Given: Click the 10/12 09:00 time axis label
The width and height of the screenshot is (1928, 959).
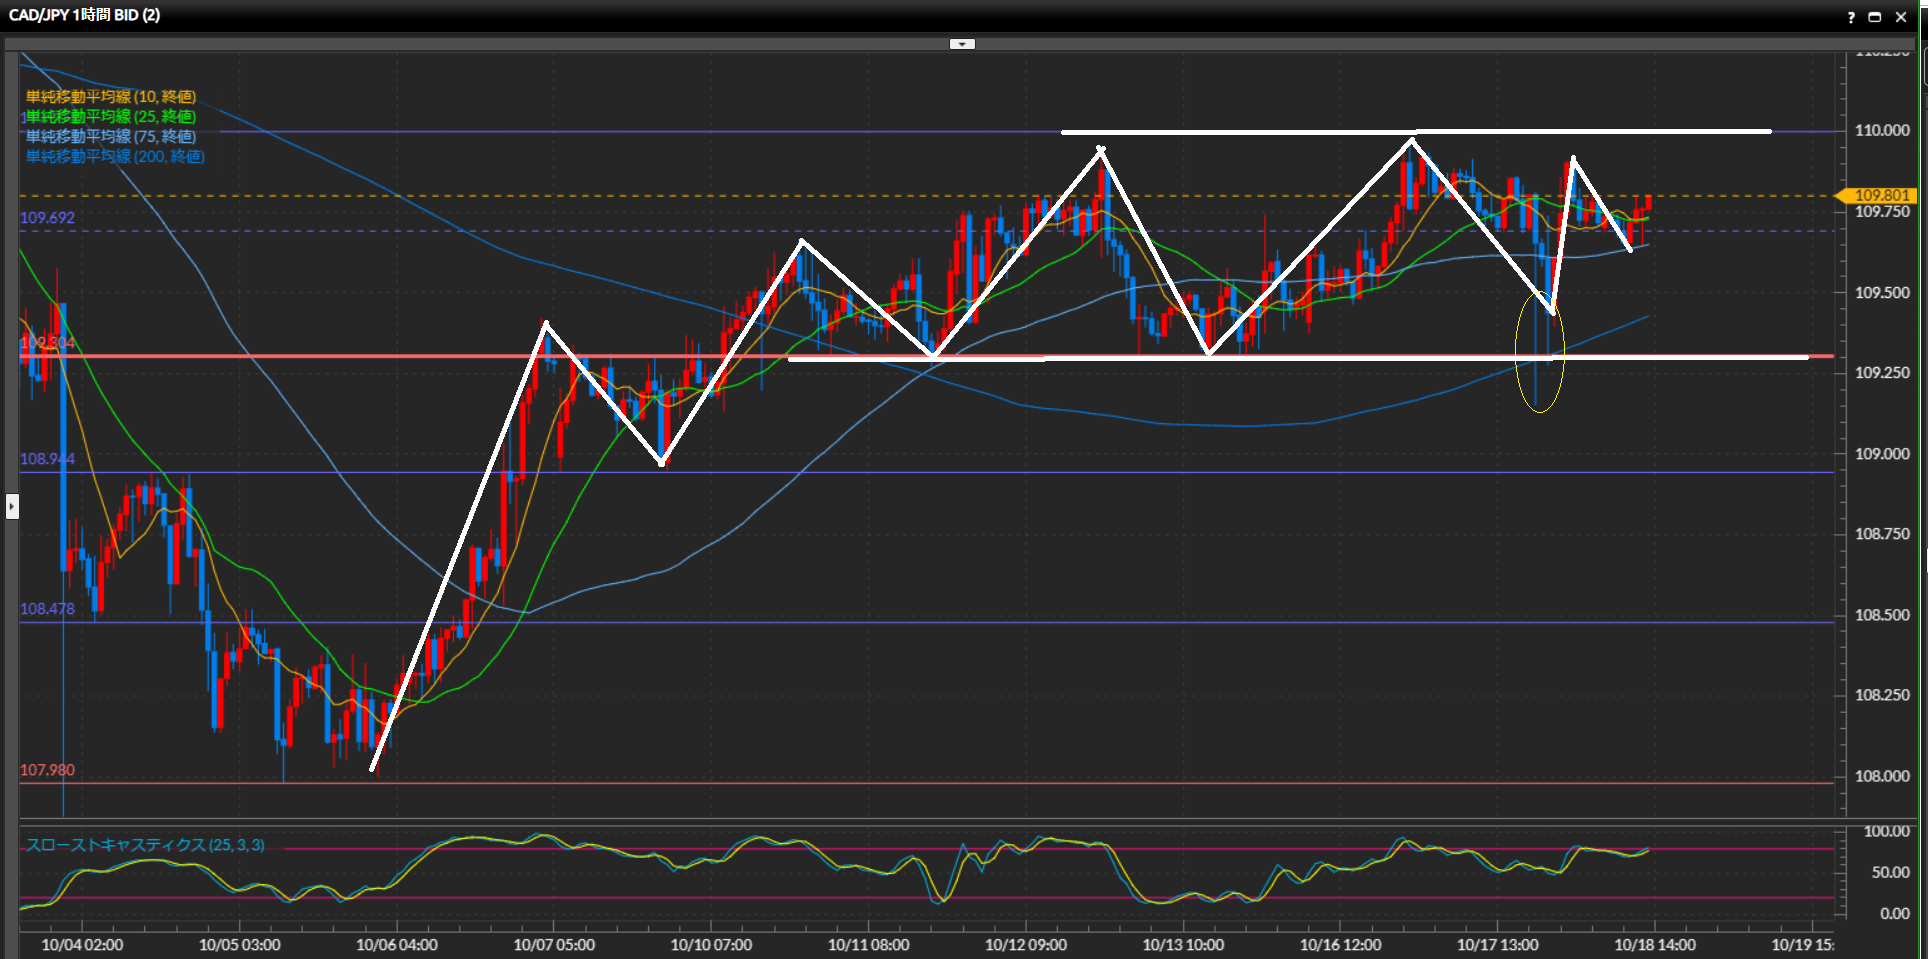Looking at the screenshot, I should point(1025,945).
